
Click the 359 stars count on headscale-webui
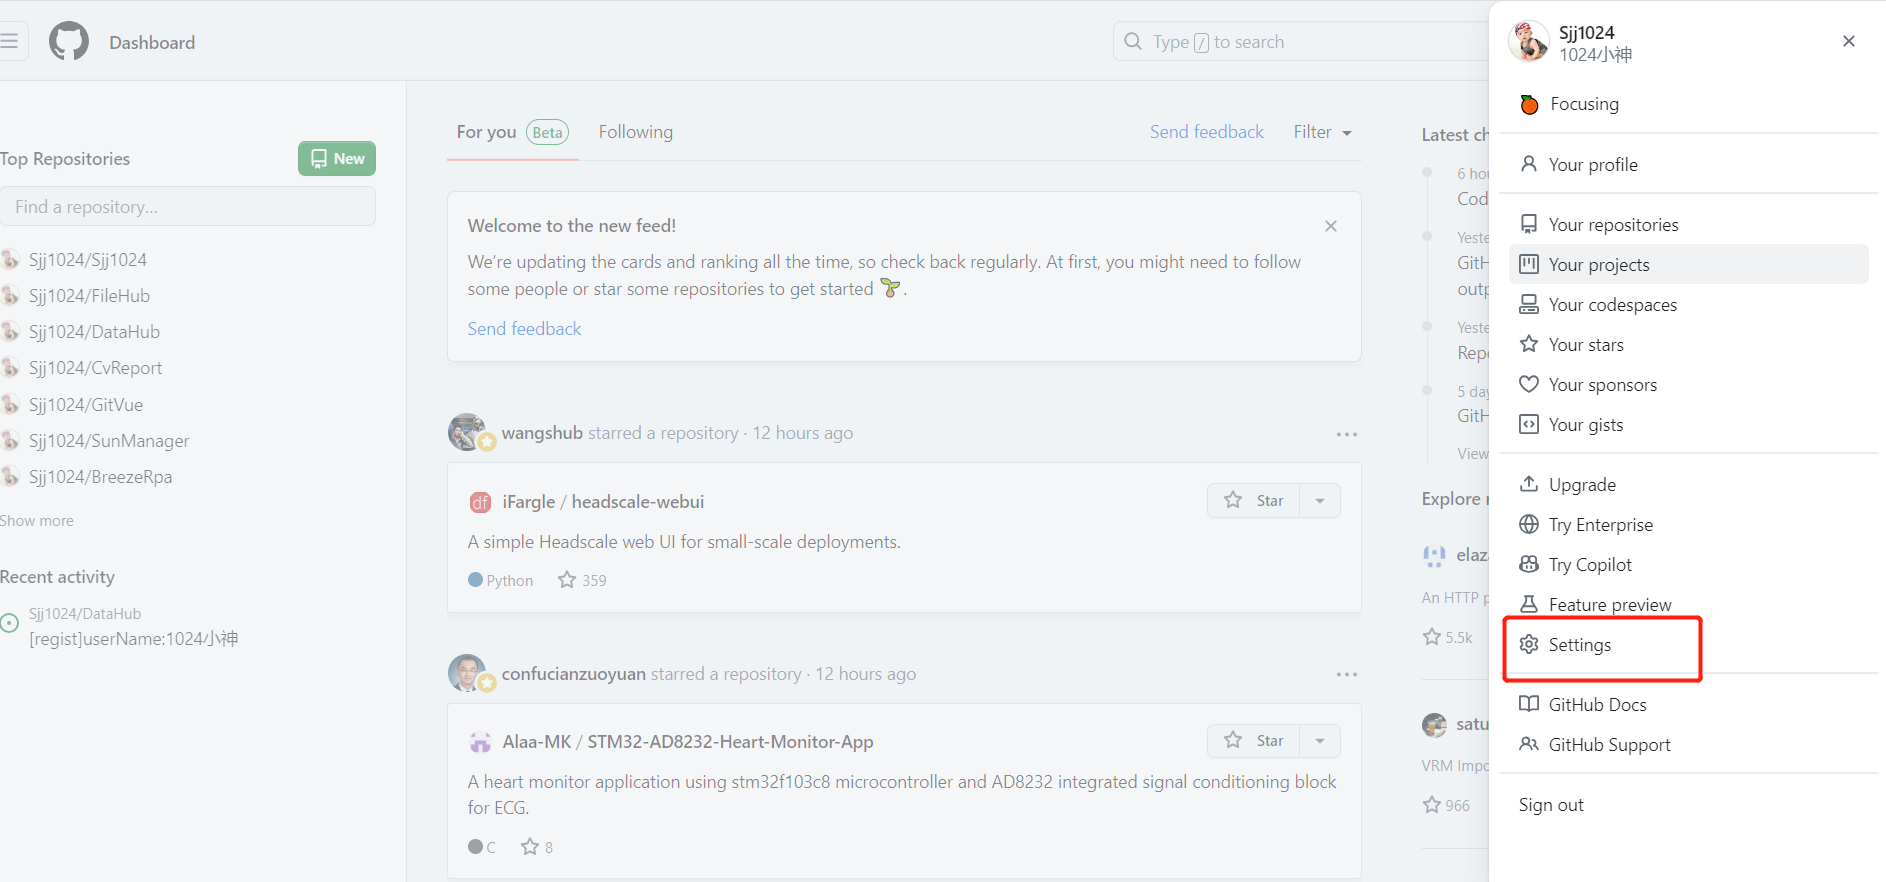coord(583,580)
